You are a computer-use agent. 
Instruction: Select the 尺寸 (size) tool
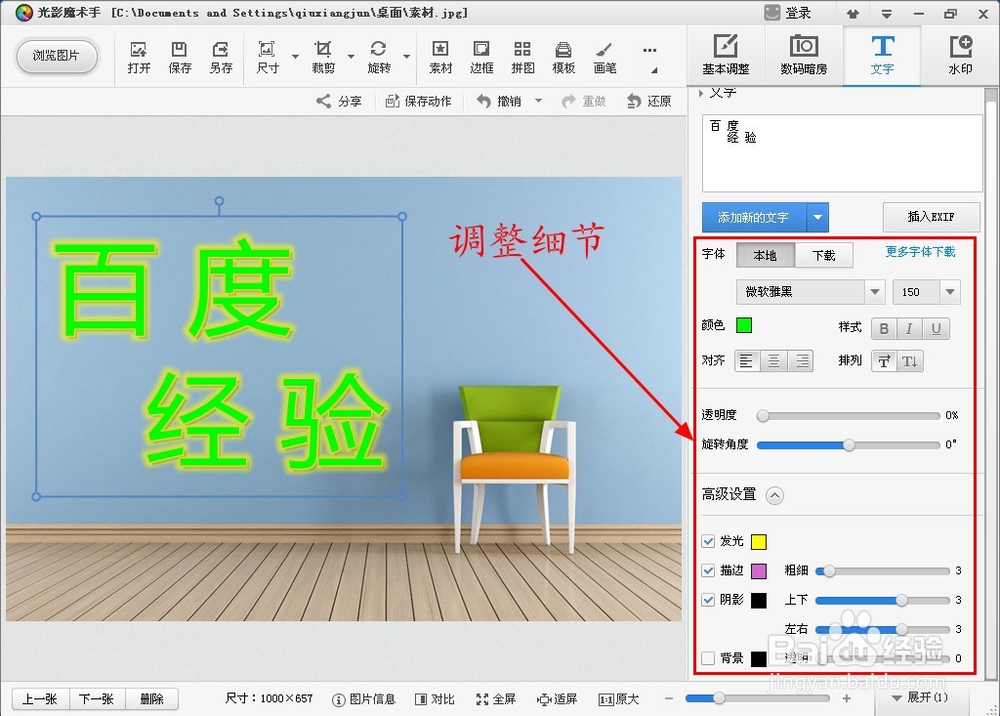tap(267, 57)
